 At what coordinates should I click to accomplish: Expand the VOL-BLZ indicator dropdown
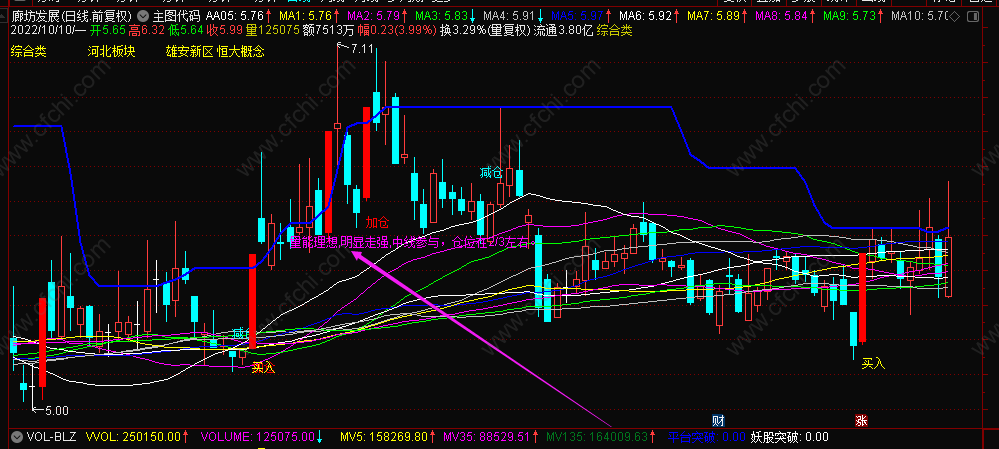click(17, 438)
